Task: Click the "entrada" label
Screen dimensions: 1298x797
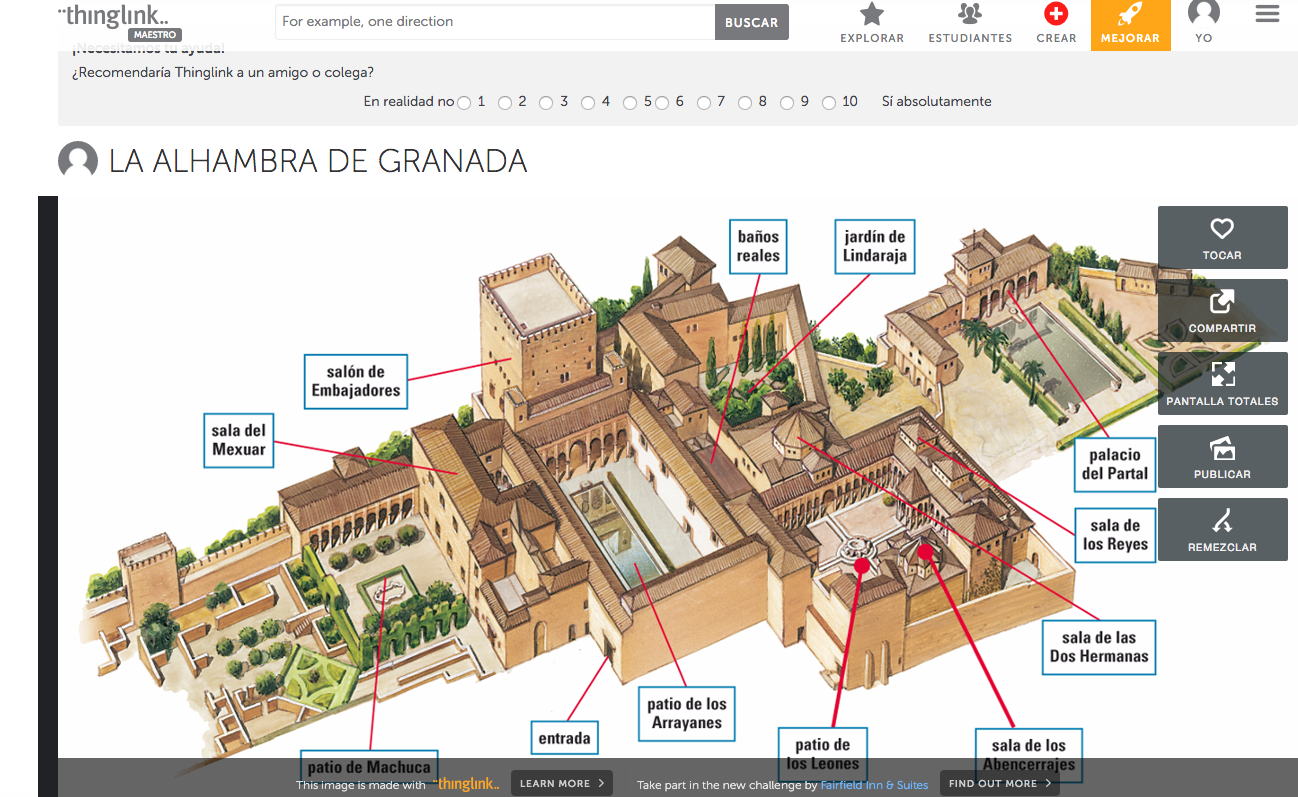Action: [564, 738]
